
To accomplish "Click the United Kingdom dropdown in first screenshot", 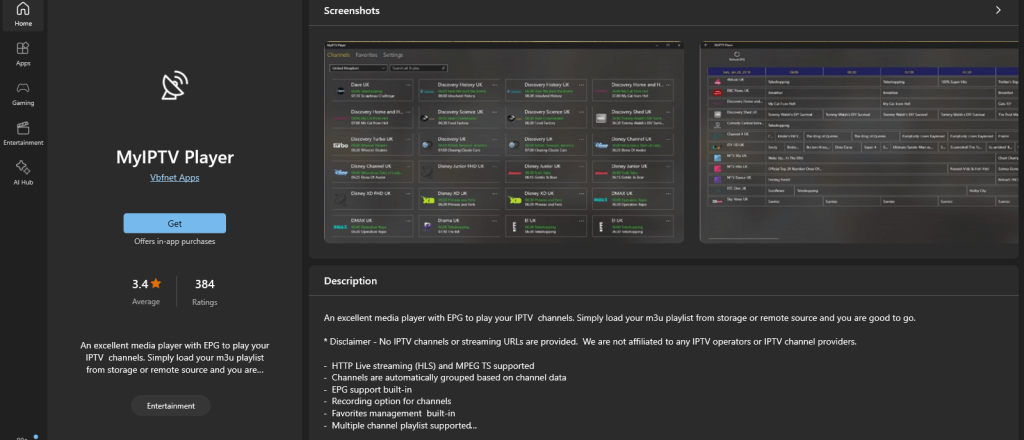I will (x=357, y=68).
